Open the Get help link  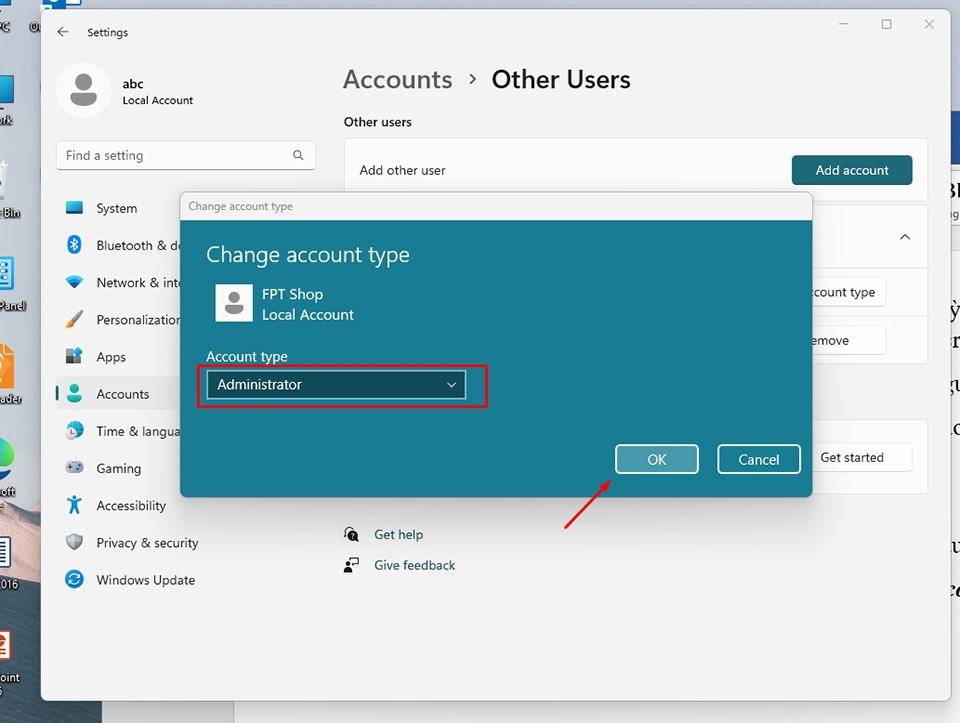(399, 534)
